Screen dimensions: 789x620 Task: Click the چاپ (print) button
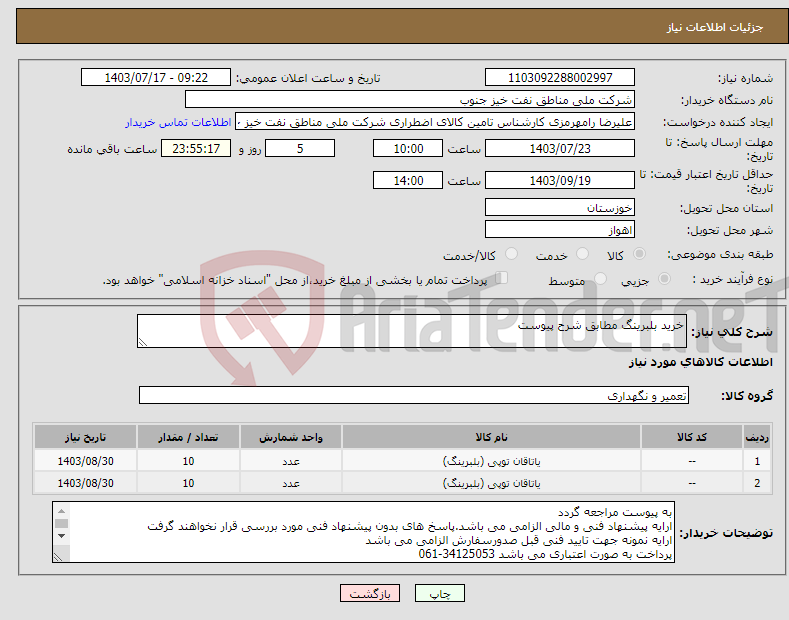(x=439, y=593)
